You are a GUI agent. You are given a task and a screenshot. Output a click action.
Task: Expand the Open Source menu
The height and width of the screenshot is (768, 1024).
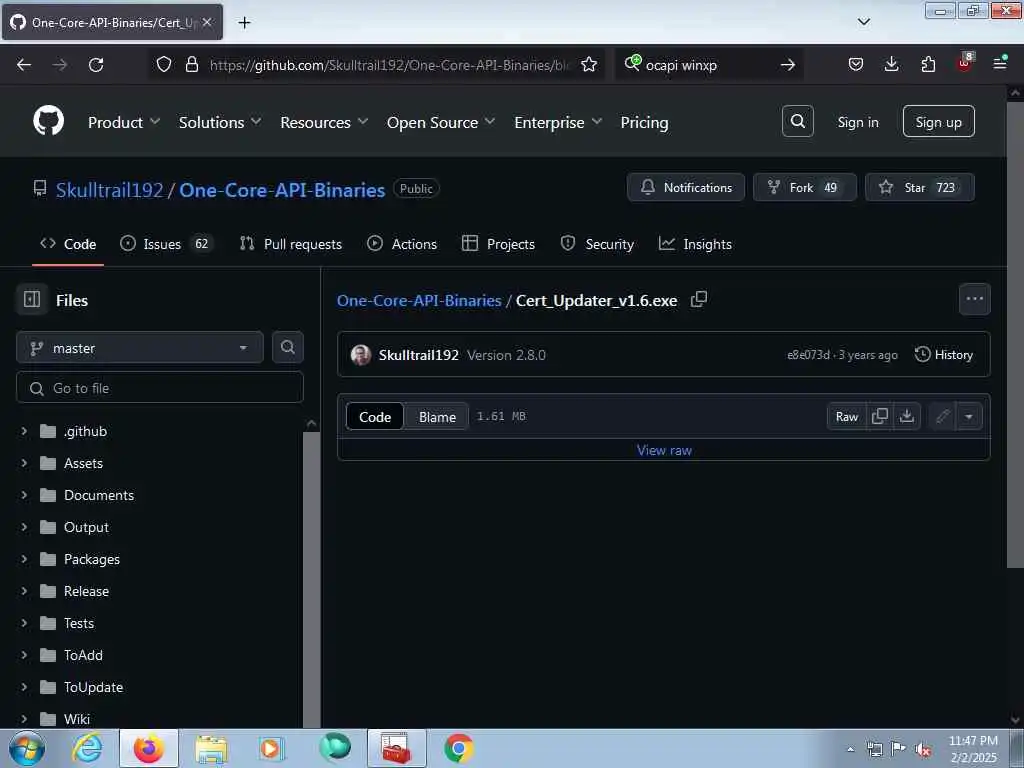[441, 122]
